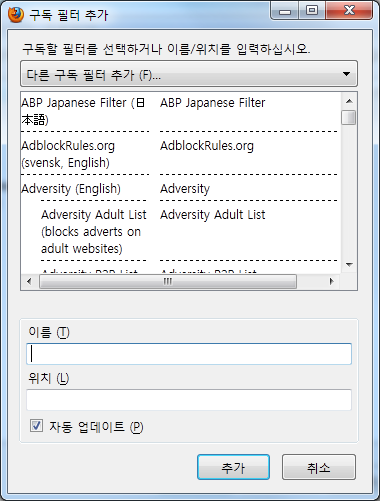
Task: Maximize the 구독 필터 추가 window
Action: [x=312, y=11]
